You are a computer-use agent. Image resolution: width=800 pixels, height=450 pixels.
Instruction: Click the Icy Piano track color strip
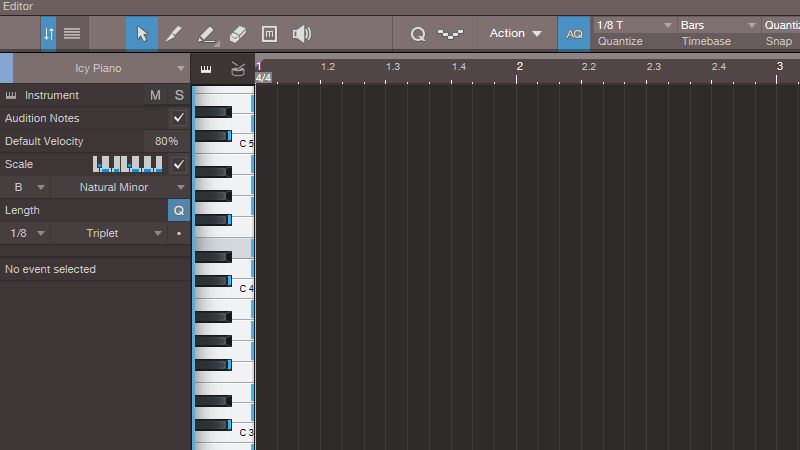pyautogui.click(x=7, y=68)
